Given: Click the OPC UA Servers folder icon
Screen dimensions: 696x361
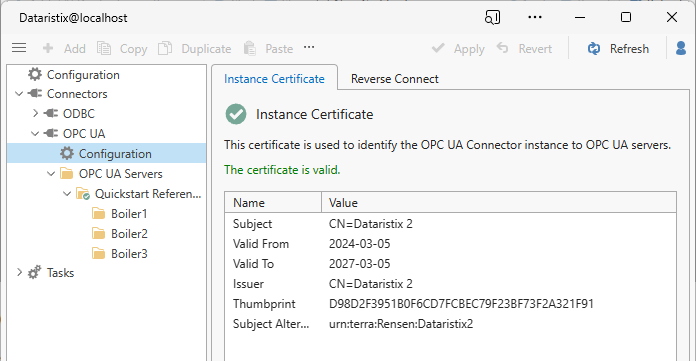Looking at the screenshot, I should [x=67, y=173].
